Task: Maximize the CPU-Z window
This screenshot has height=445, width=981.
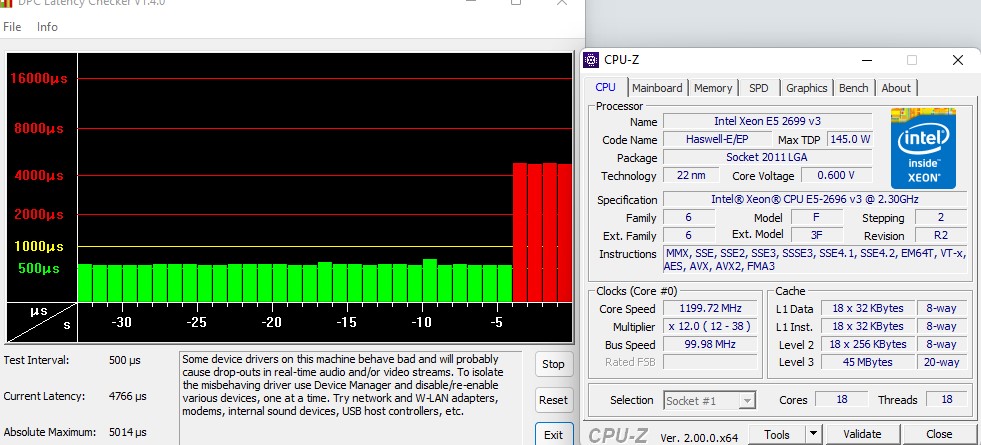Action: [x=912, y=60]
